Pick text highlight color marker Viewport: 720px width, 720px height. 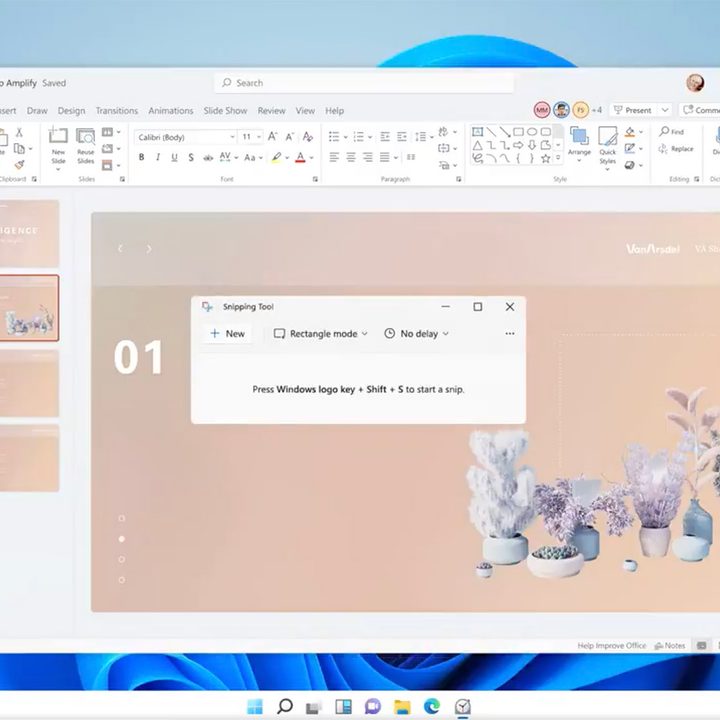click(x=276, y=158)
